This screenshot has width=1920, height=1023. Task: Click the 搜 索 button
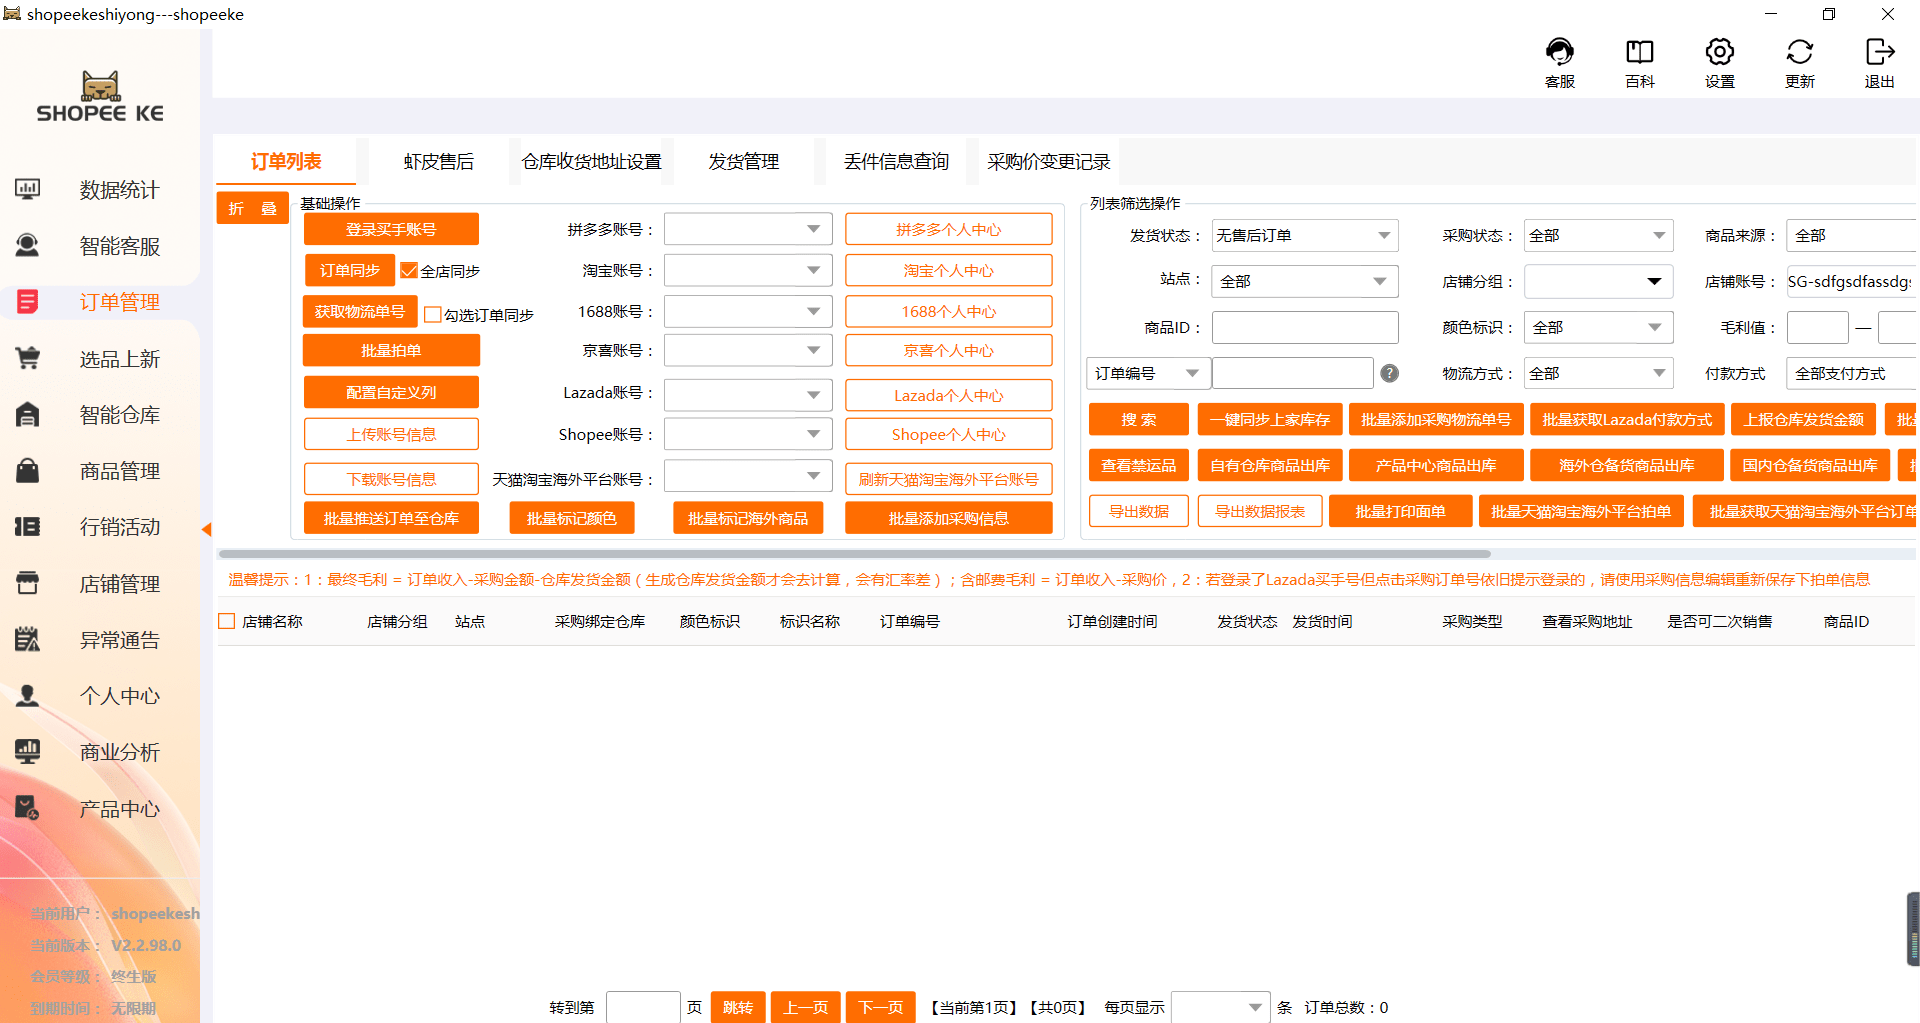[1138, 419]
